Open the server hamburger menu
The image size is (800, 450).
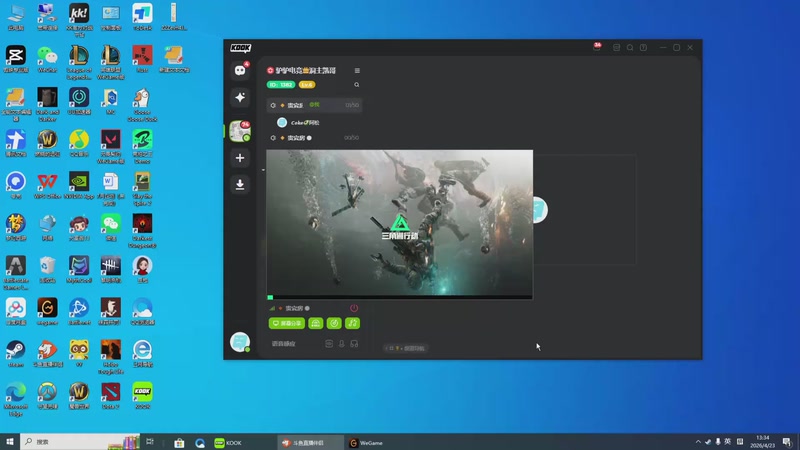point(357,70)
